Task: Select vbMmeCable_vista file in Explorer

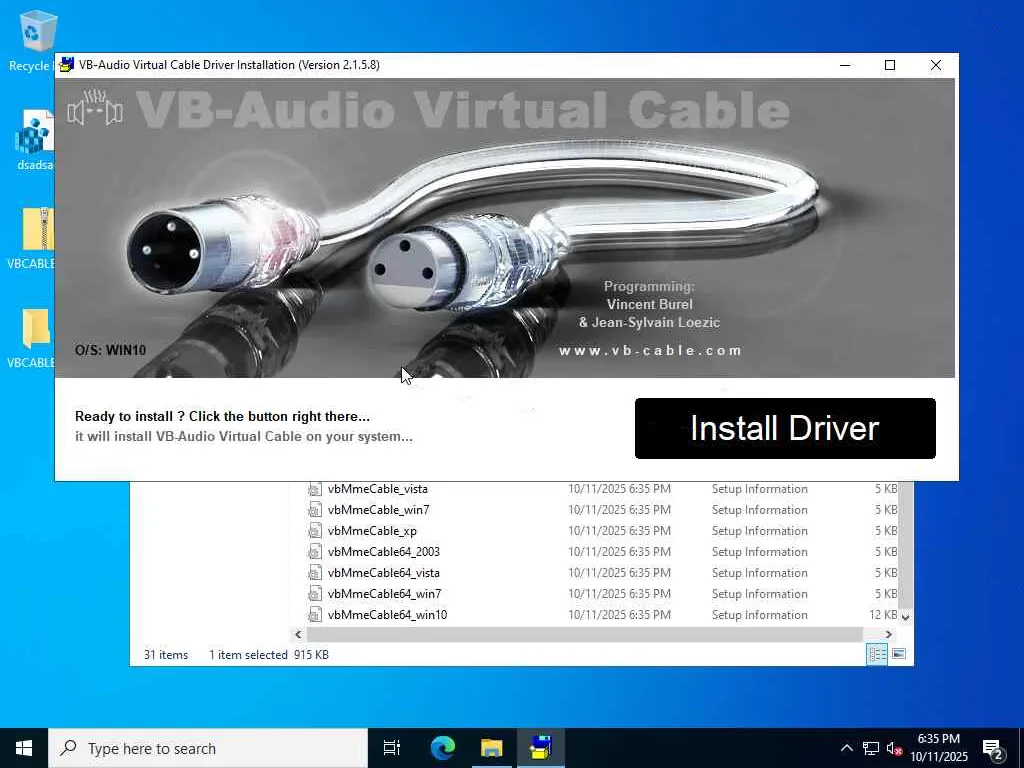Action: (x=377, y=489)
